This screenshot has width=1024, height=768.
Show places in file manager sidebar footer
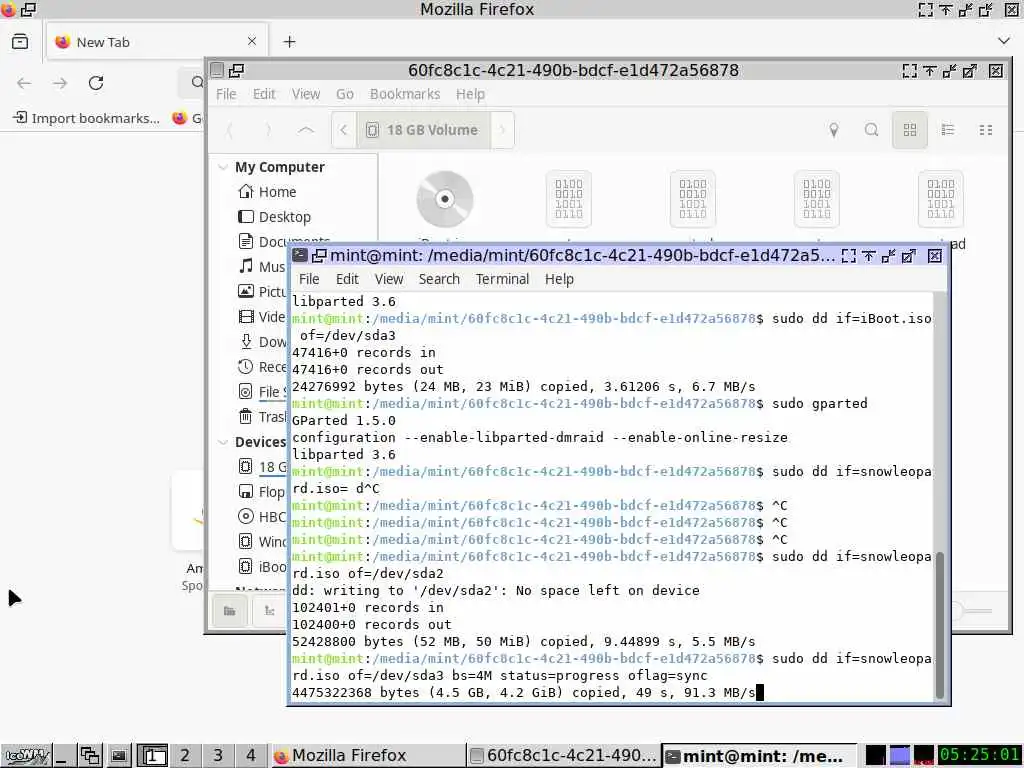(x=230, y=611)
